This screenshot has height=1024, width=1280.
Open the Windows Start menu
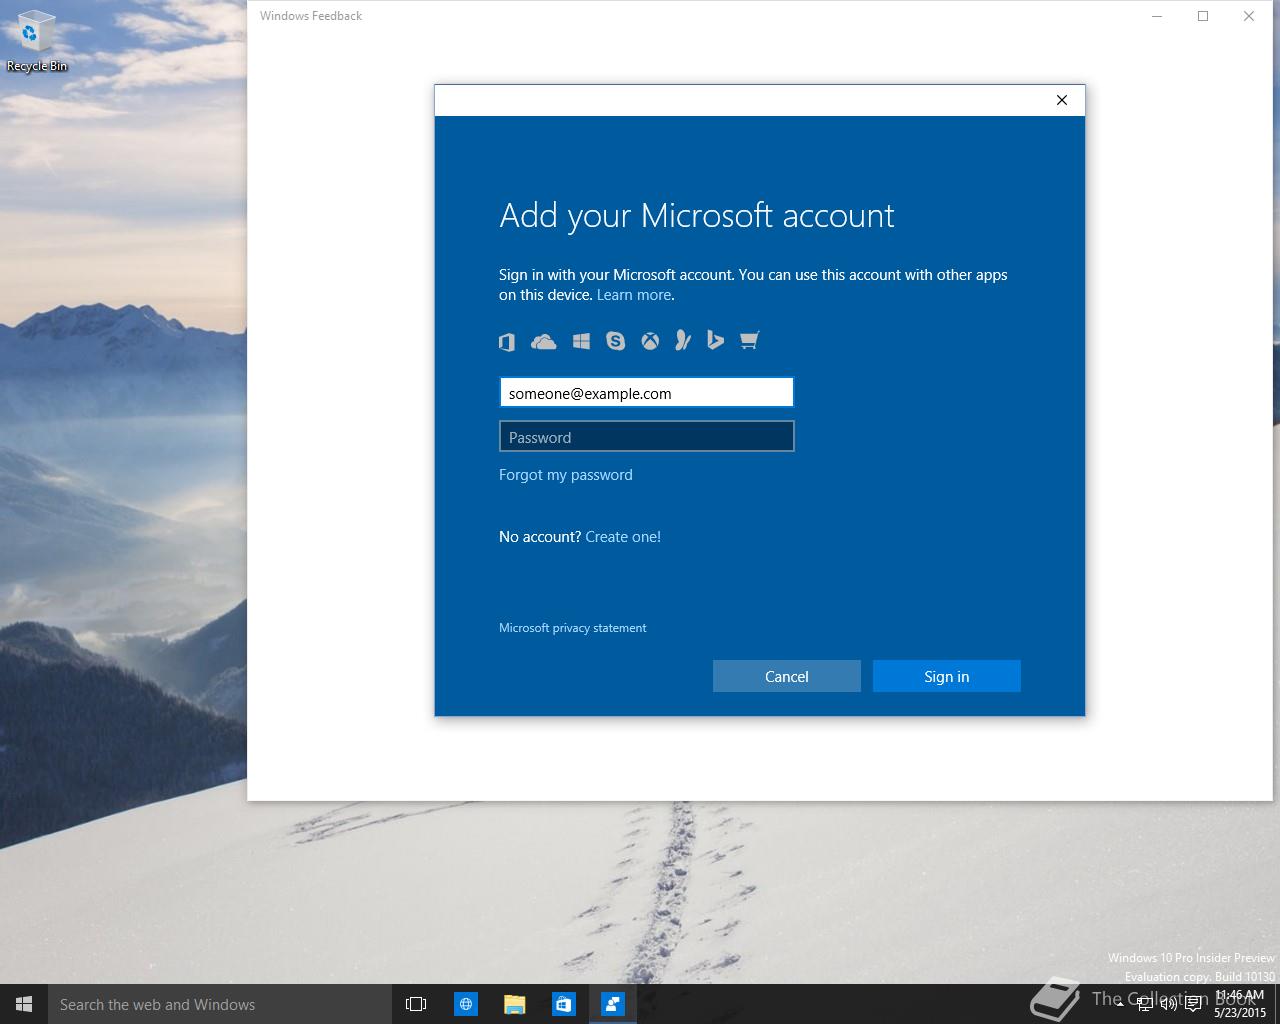(x=24, y=1004)
